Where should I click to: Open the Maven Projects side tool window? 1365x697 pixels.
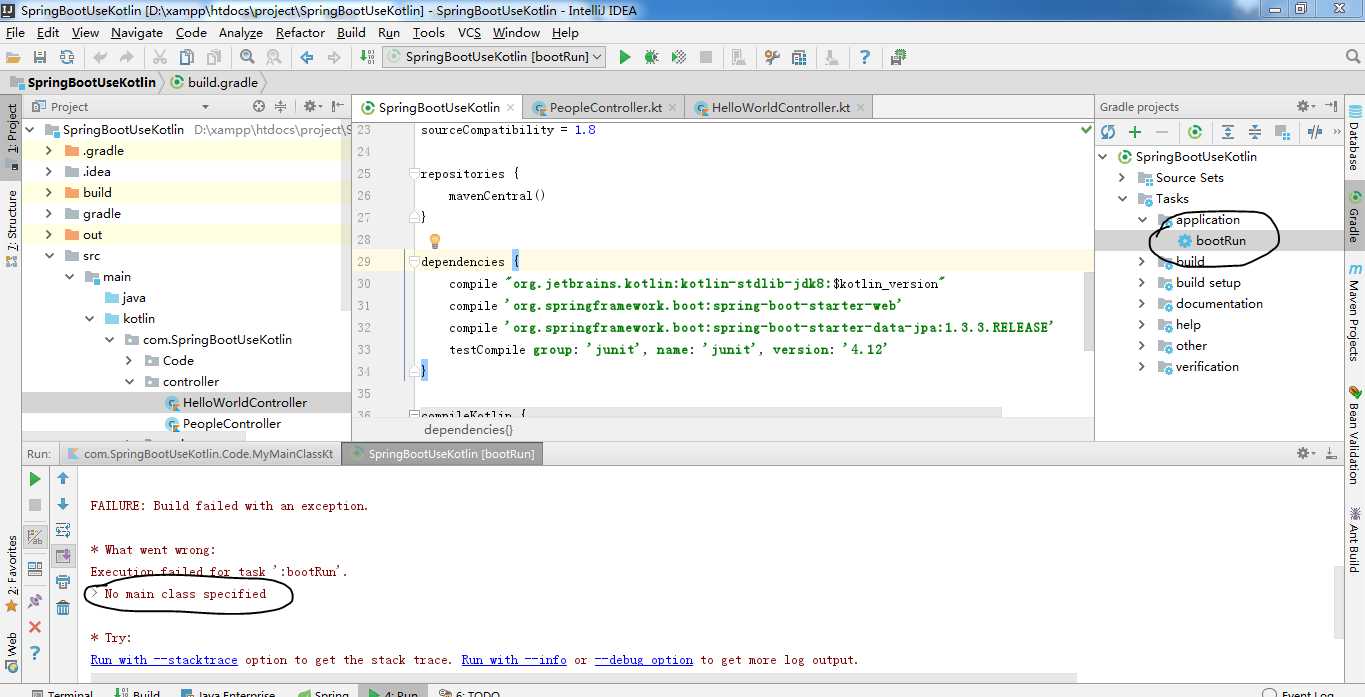coord(1354,312)
